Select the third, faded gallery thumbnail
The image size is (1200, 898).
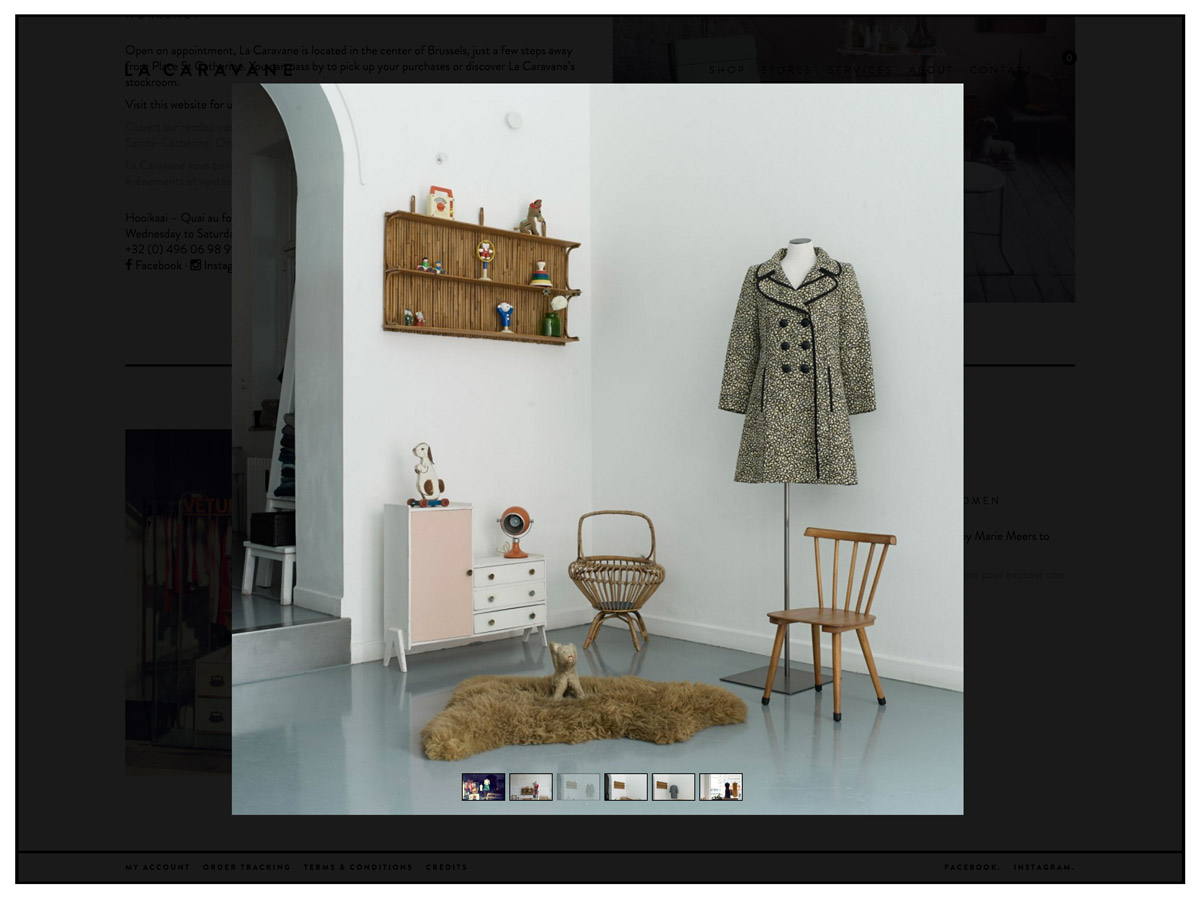(578, 787)
